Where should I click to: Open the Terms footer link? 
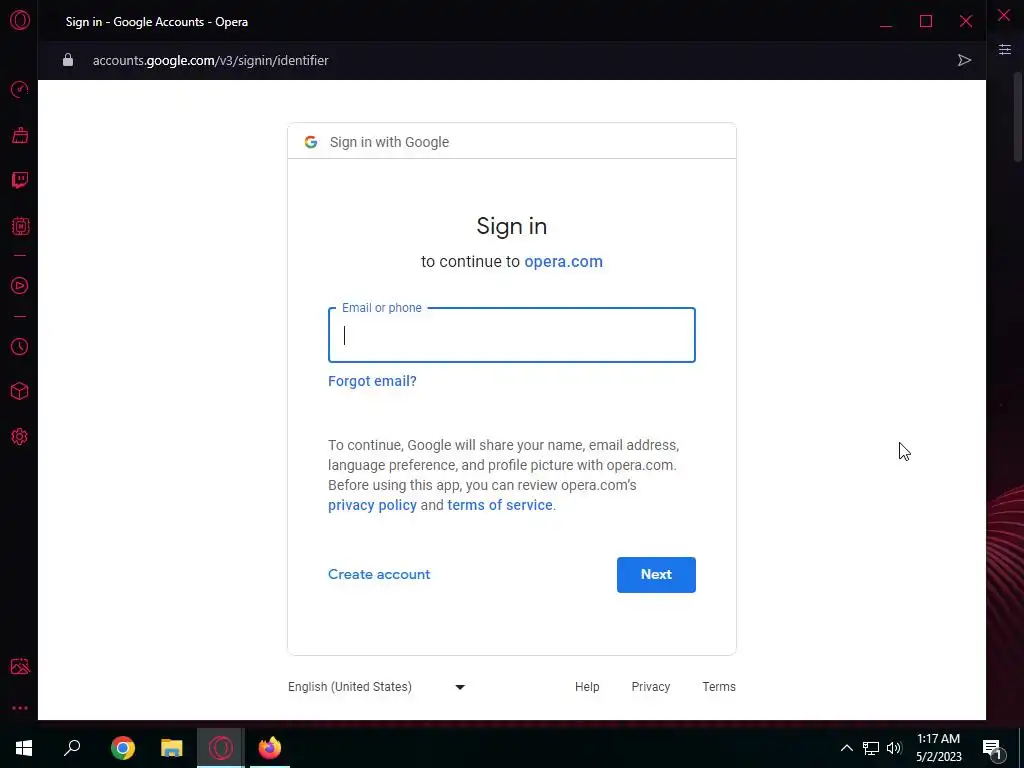click(718, 686)
